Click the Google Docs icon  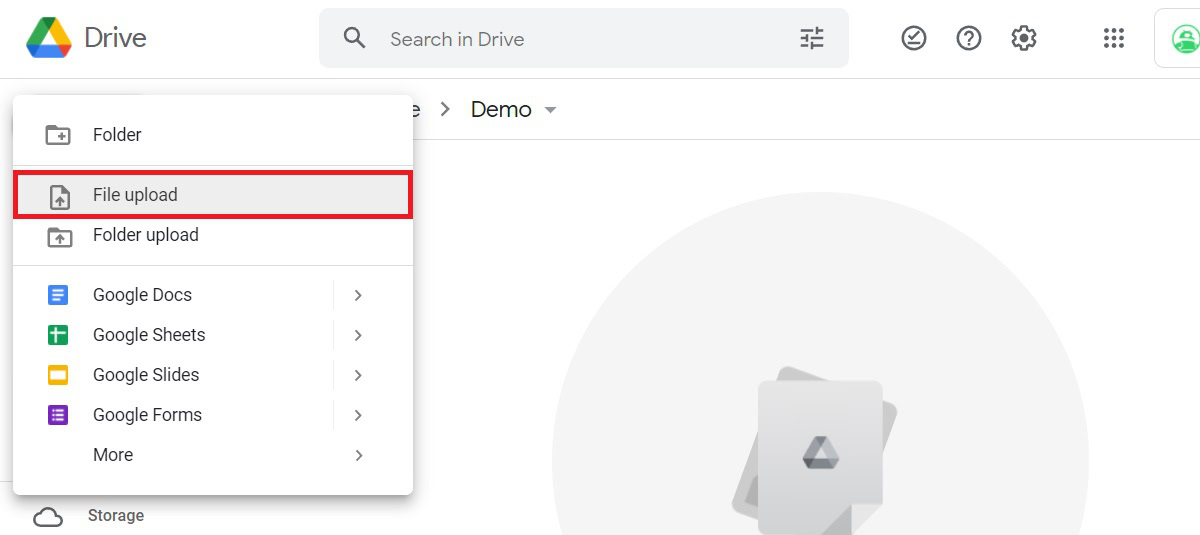(x=58, y=295)
